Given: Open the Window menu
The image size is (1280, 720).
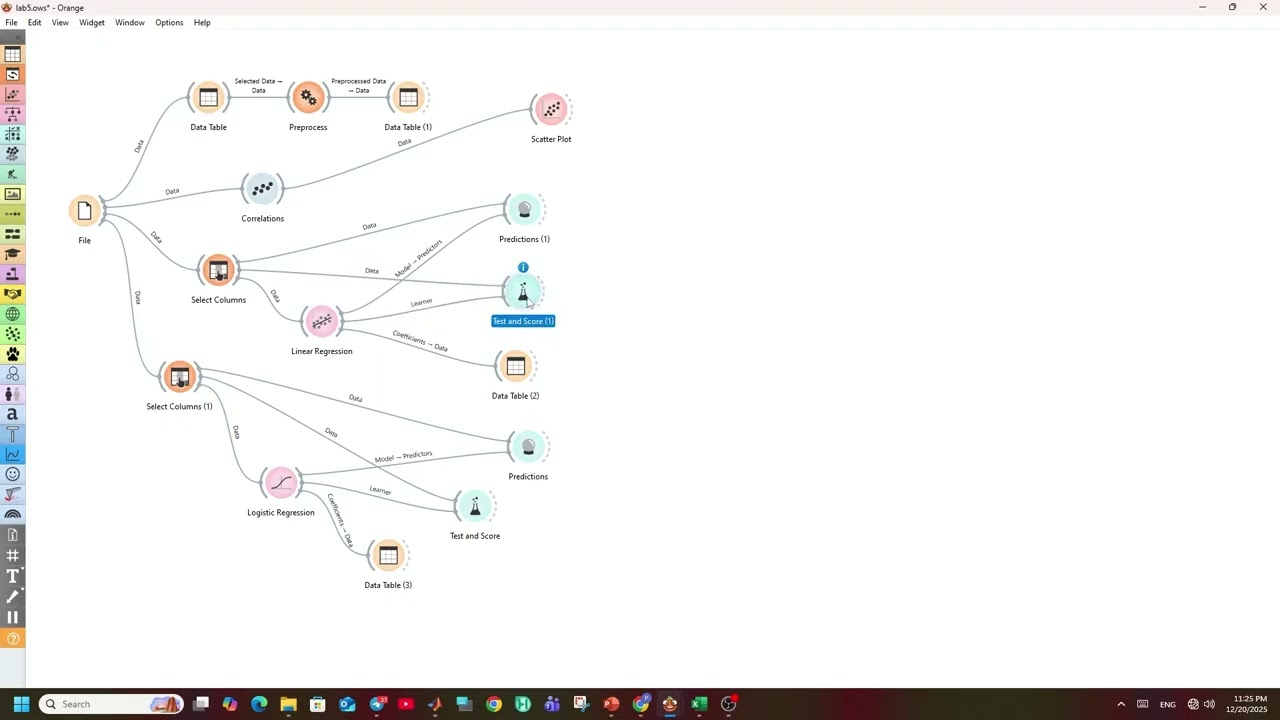Looking at the screenshot, I should pos(130,22).
